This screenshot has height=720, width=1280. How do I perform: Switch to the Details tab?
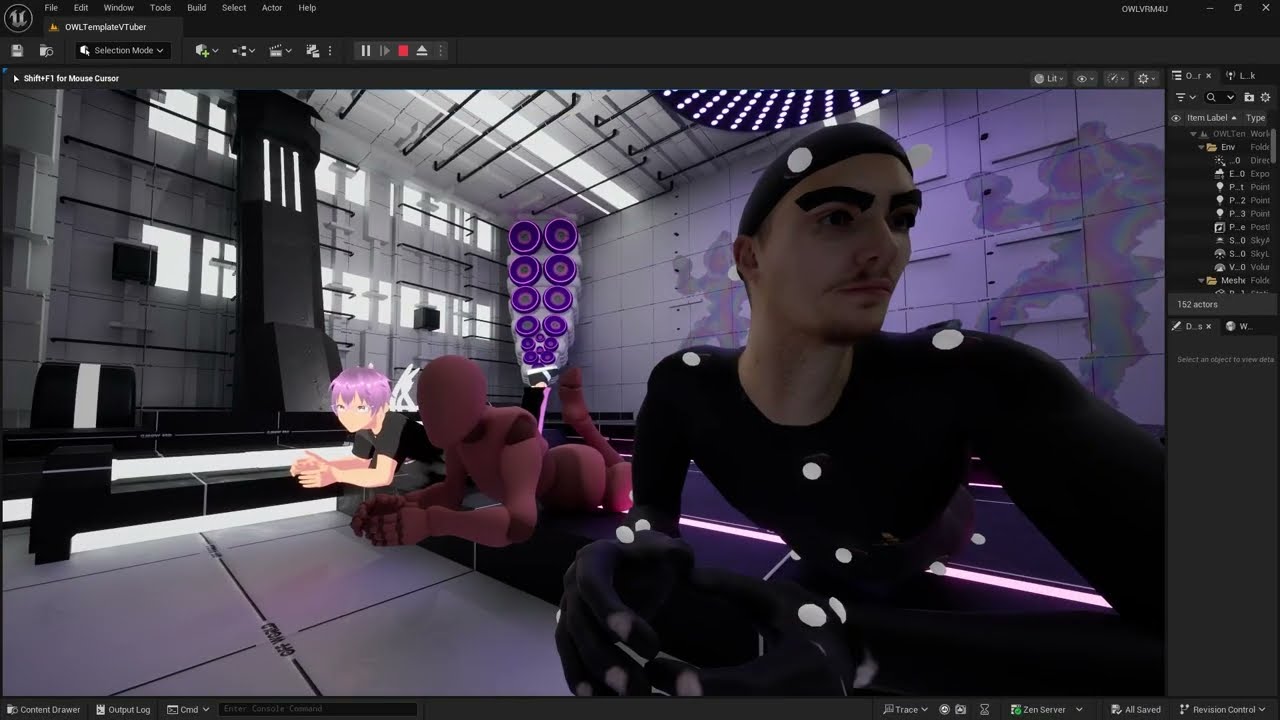coord(1191,326)
